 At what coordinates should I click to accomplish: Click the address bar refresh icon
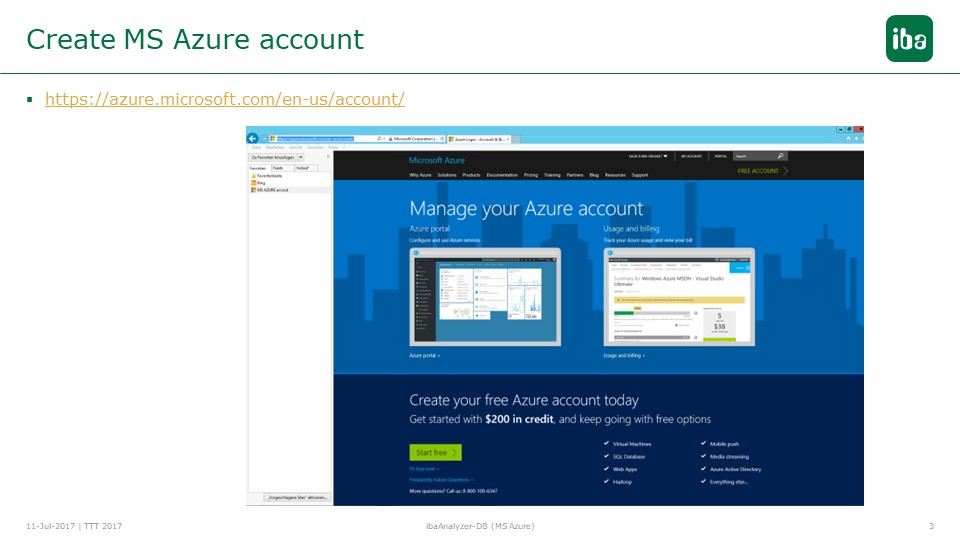click(442, 139)
